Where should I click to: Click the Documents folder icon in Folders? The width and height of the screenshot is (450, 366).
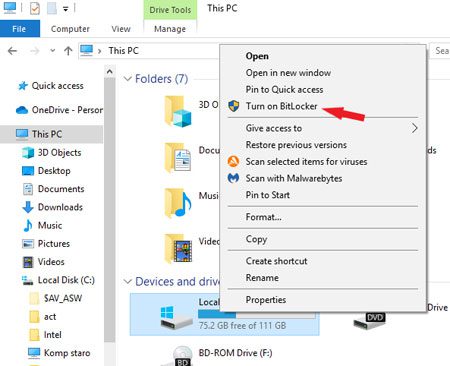point(178,157)
